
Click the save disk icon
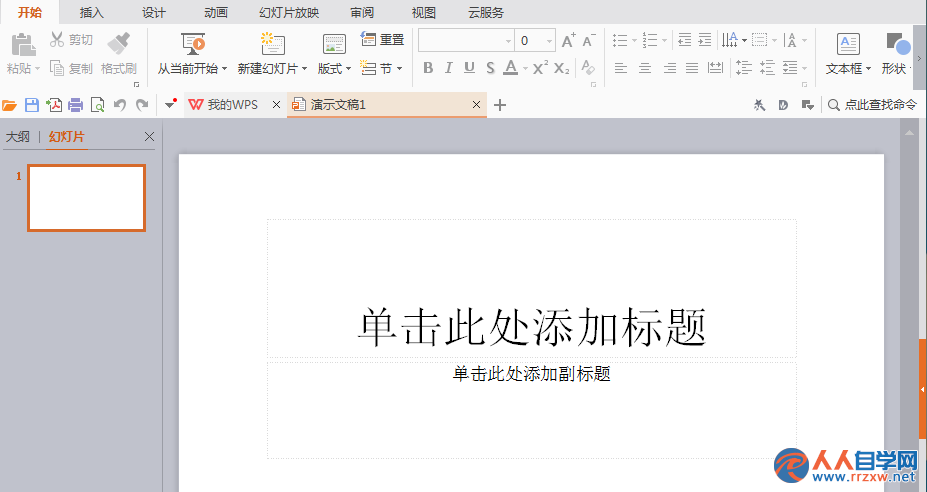point(32,105)
